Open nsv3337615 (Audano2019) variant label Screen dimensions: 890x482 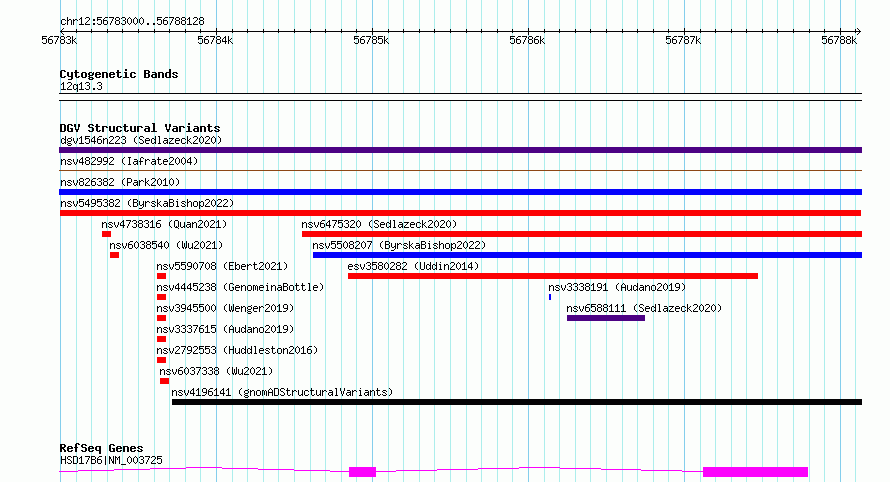tap(225, 329)
